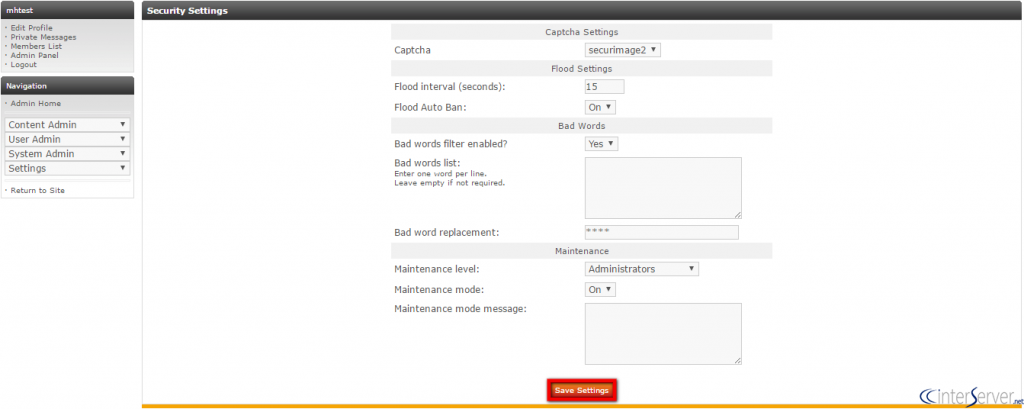1024x409 pixels.
Task: Expand the User Admin menu
Action: click(67, 139)
